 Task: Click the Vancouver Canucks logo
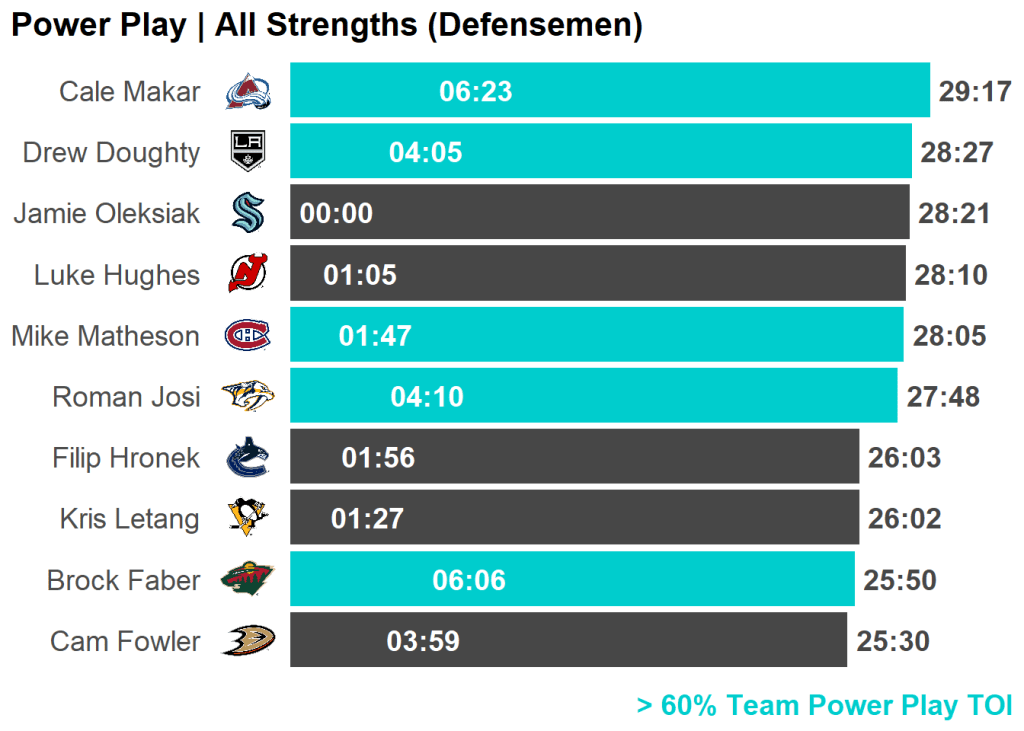click(x=247, y=458)
